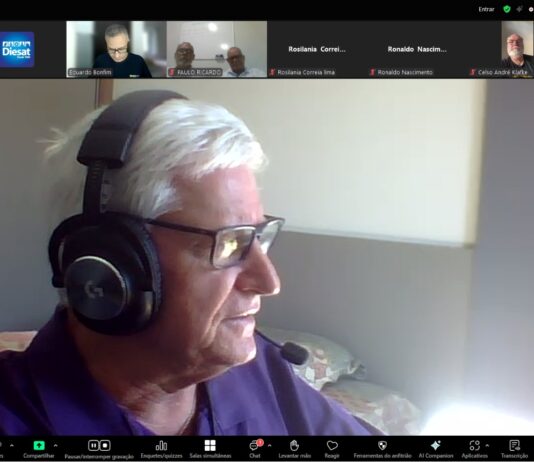Click the muted mic icon beside Celso André Klafke
Image resolution: width=534 pixels, height=462 pixels.
(473, 72)
